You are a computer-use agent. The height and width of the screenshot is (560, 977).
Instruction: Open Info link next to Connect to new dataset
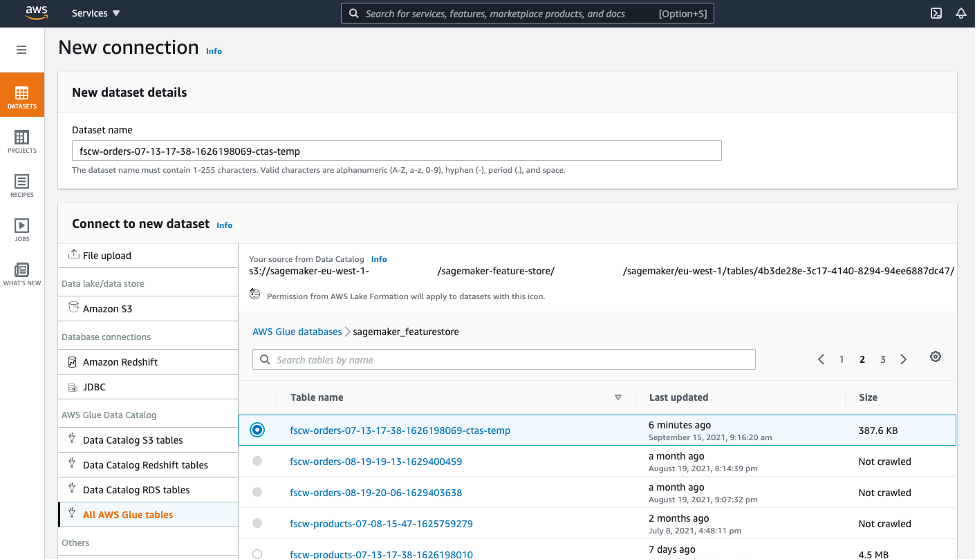(224, 225)
